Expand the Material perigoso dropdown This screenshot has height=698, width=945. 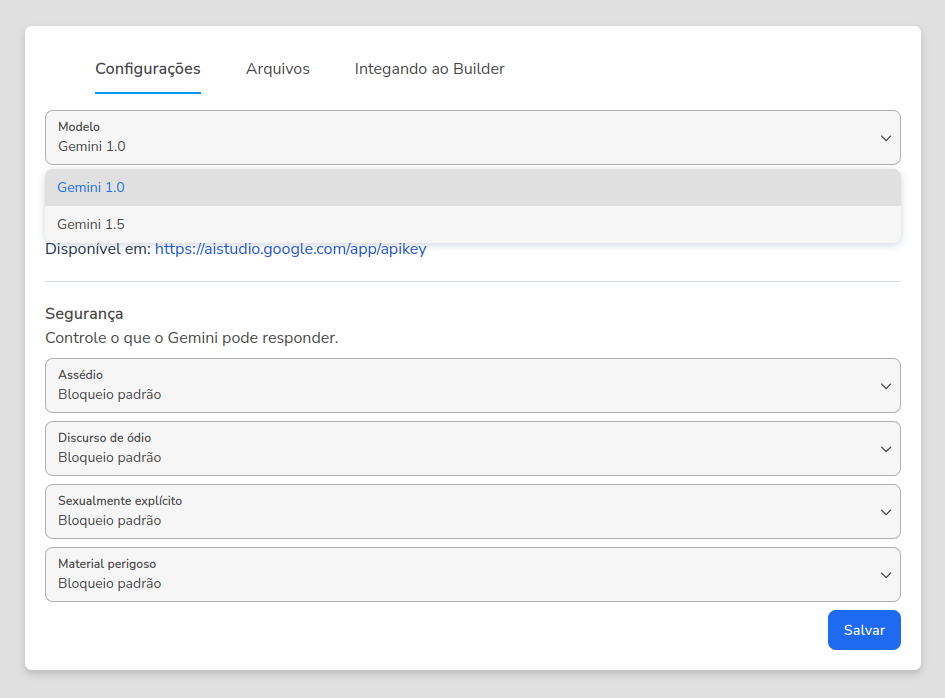pos(472,574)
